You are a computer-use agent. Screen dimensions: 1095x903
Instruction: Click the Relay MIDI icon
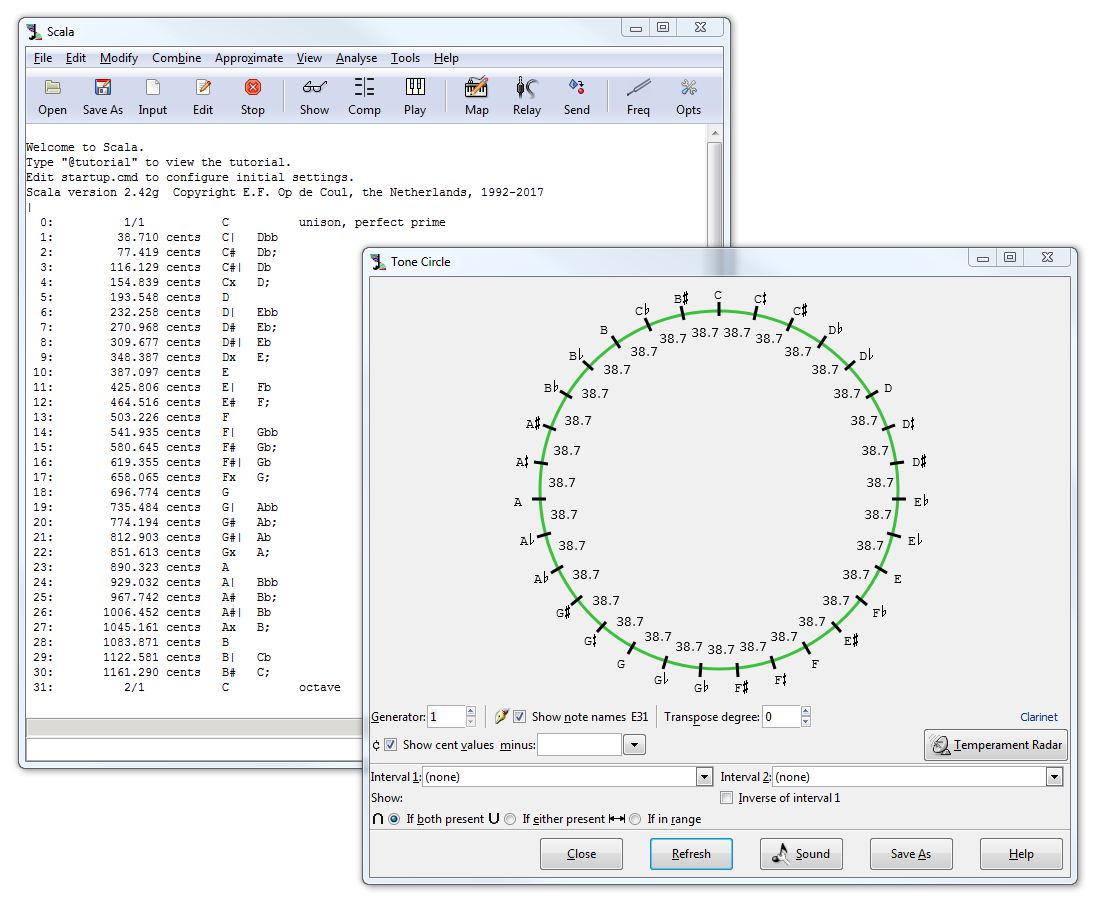tap(526, 89)
